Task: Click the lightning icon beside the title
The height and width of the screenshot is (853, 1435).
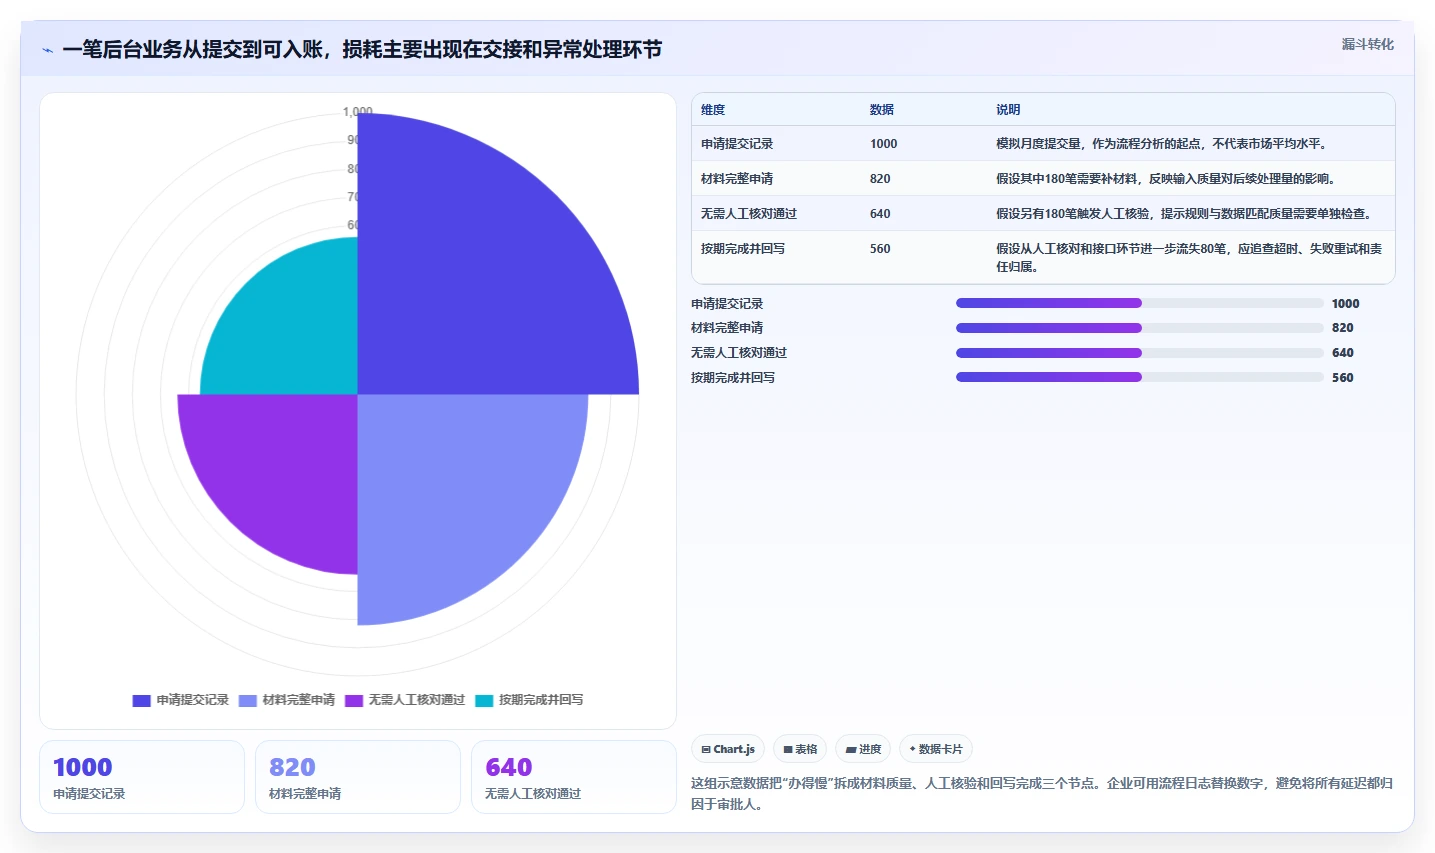Action: point(47,50)
